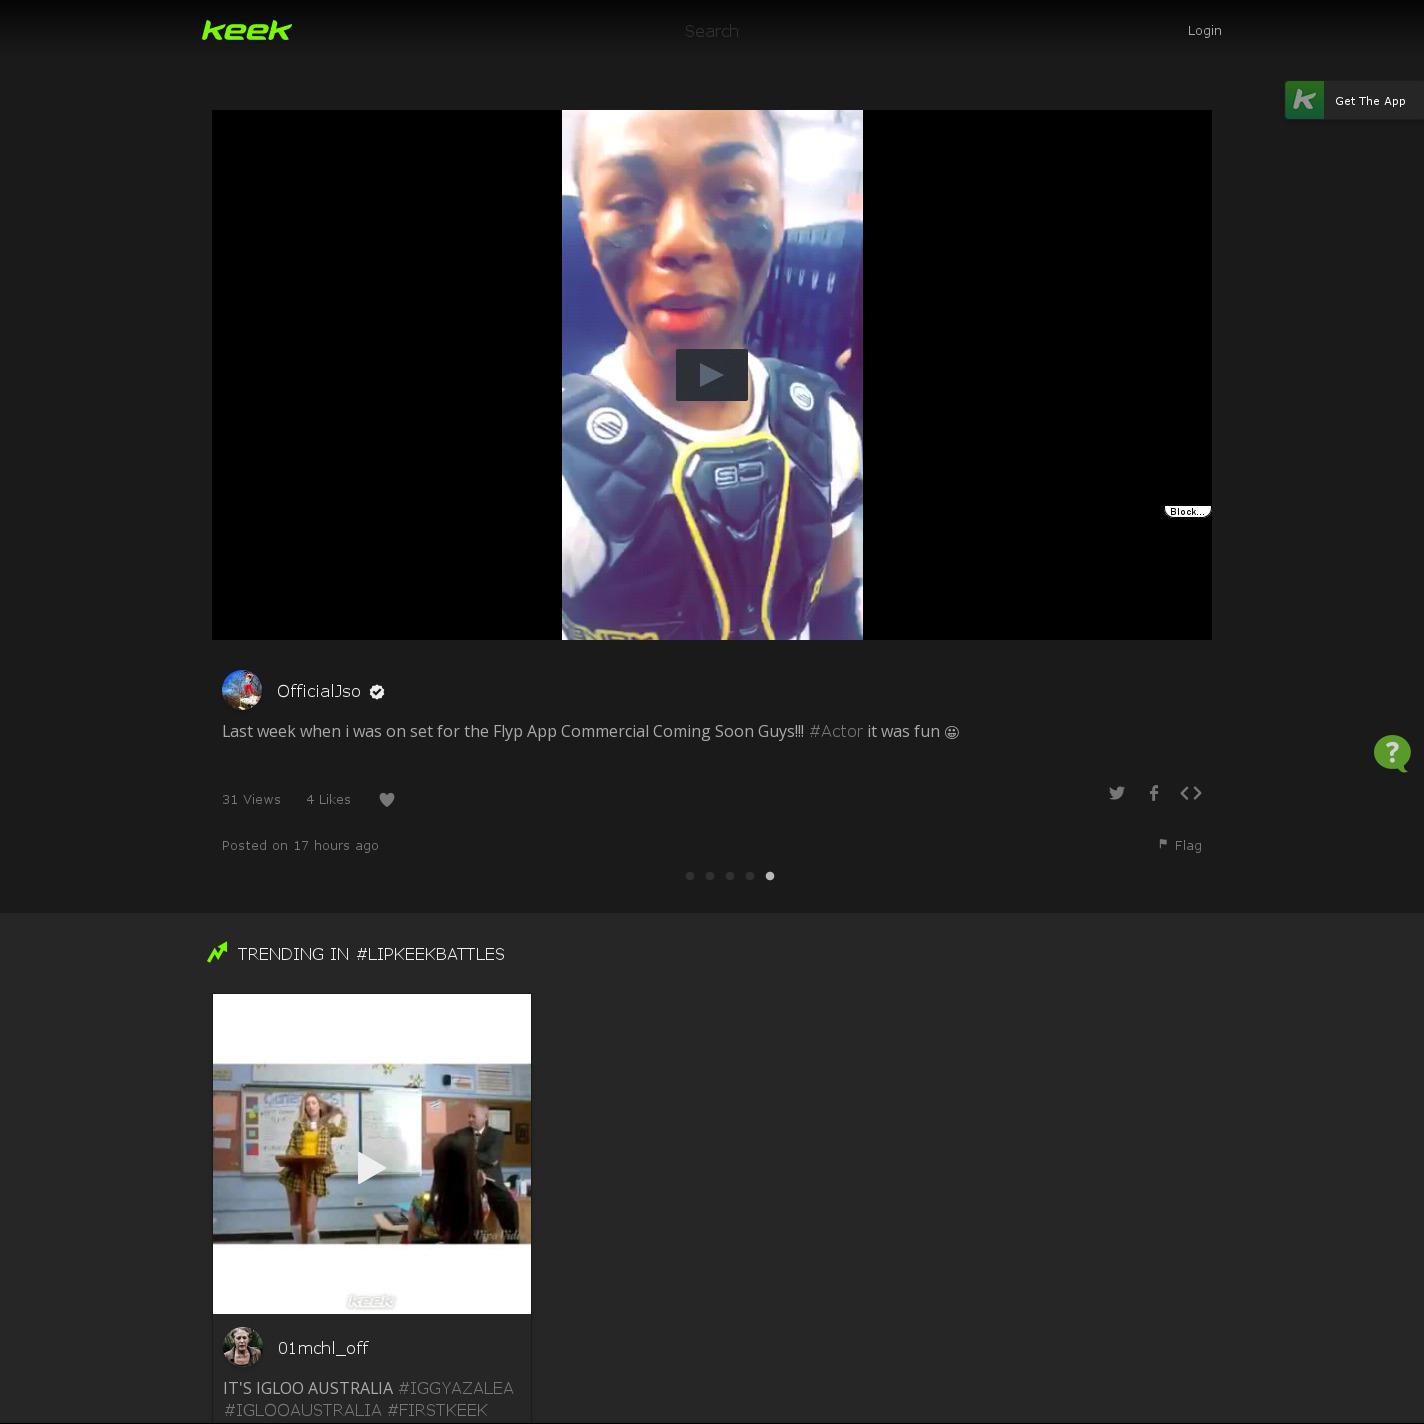Select the fourth carousel dot
The height and width of the screenshot is (1424, 1424).
pyautogui.click(x=750, y=876)
